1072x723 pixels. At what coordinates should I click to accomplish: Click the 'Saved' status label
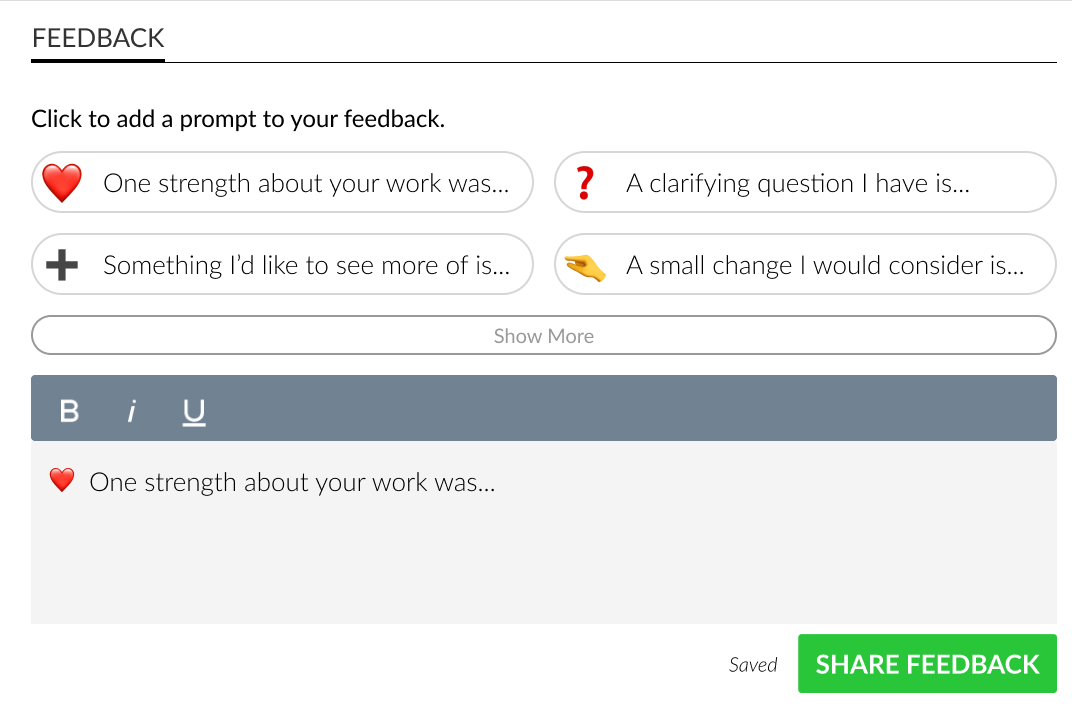[x=753, y=664]
